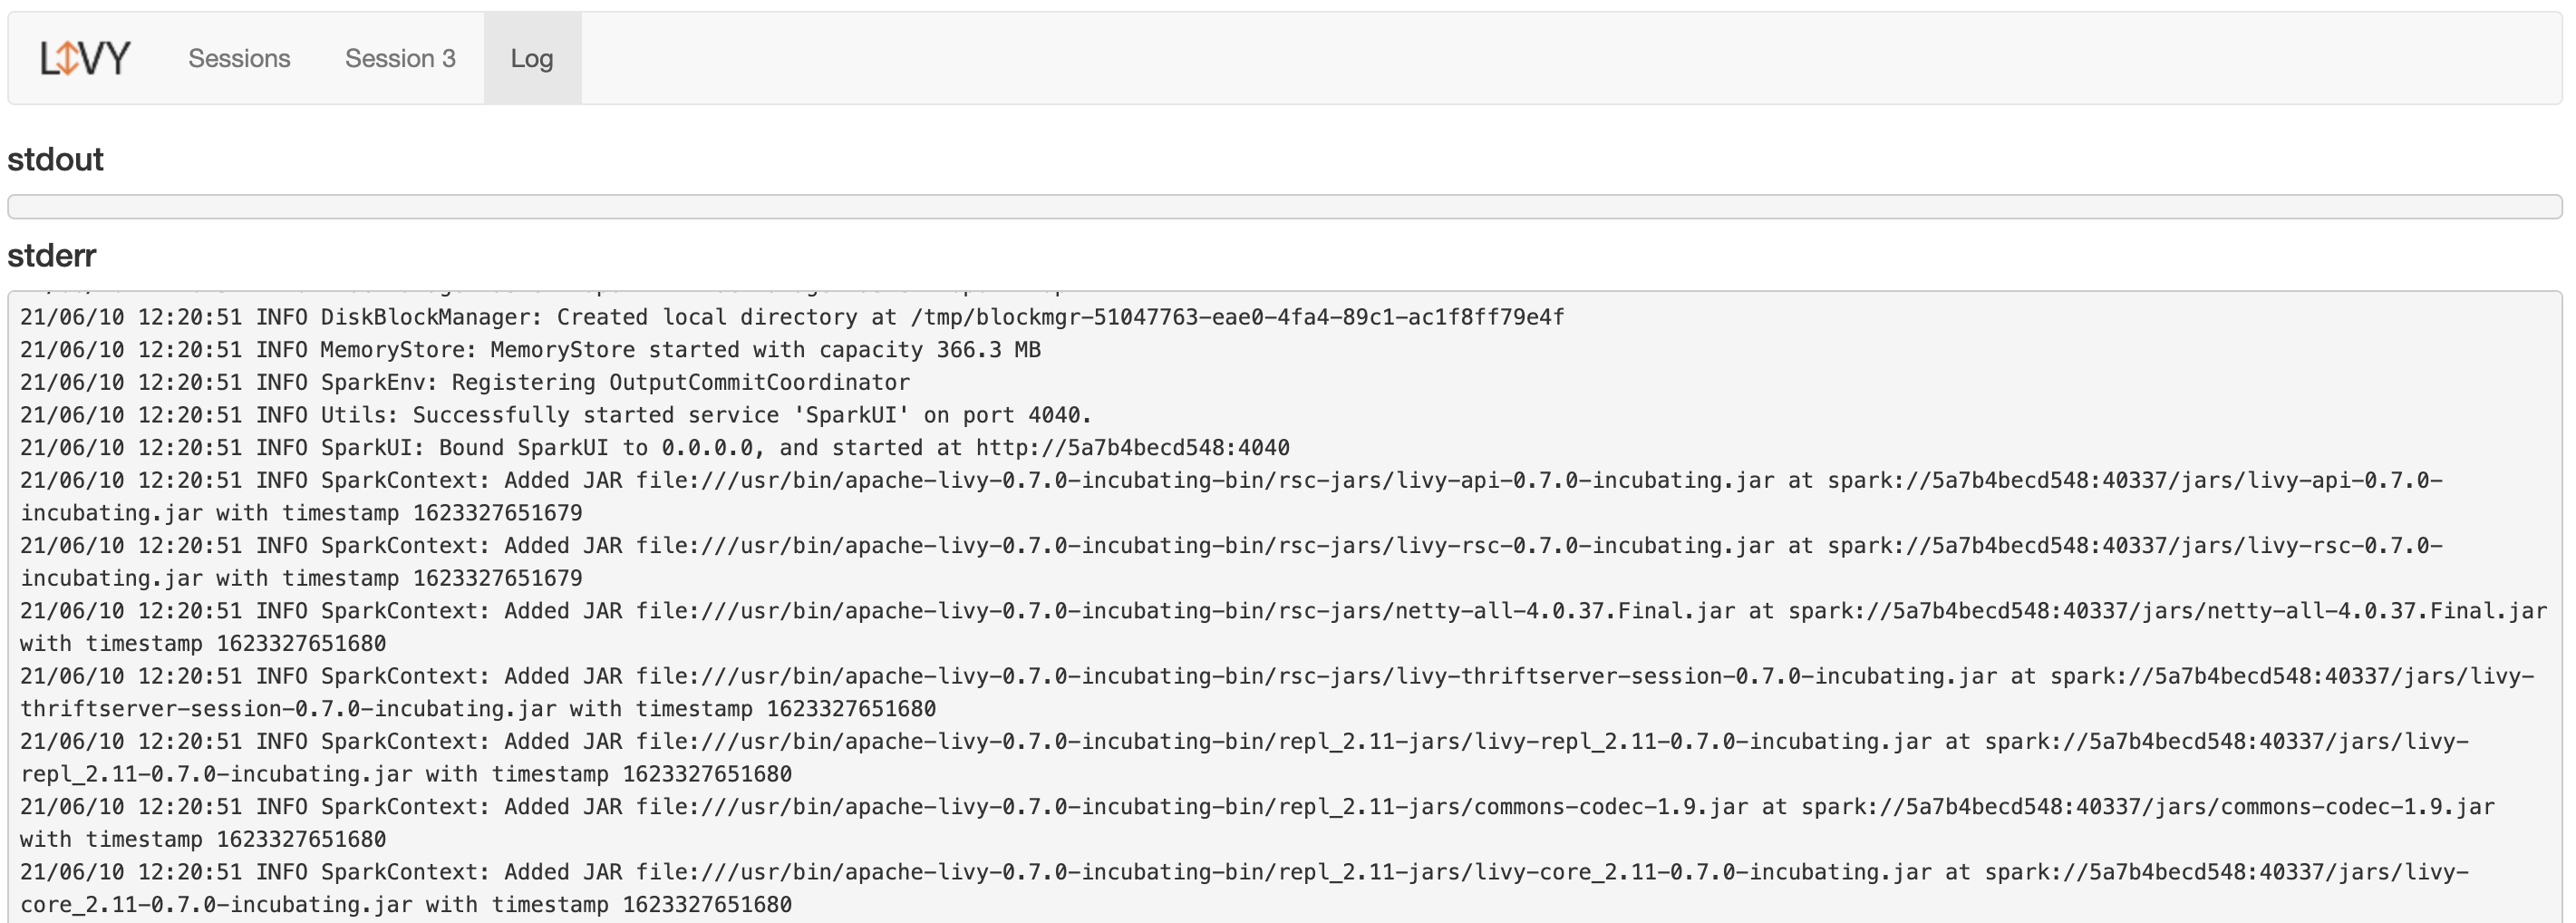
Task: Open the Sessions page in navbar
Action: click(239, 58)
